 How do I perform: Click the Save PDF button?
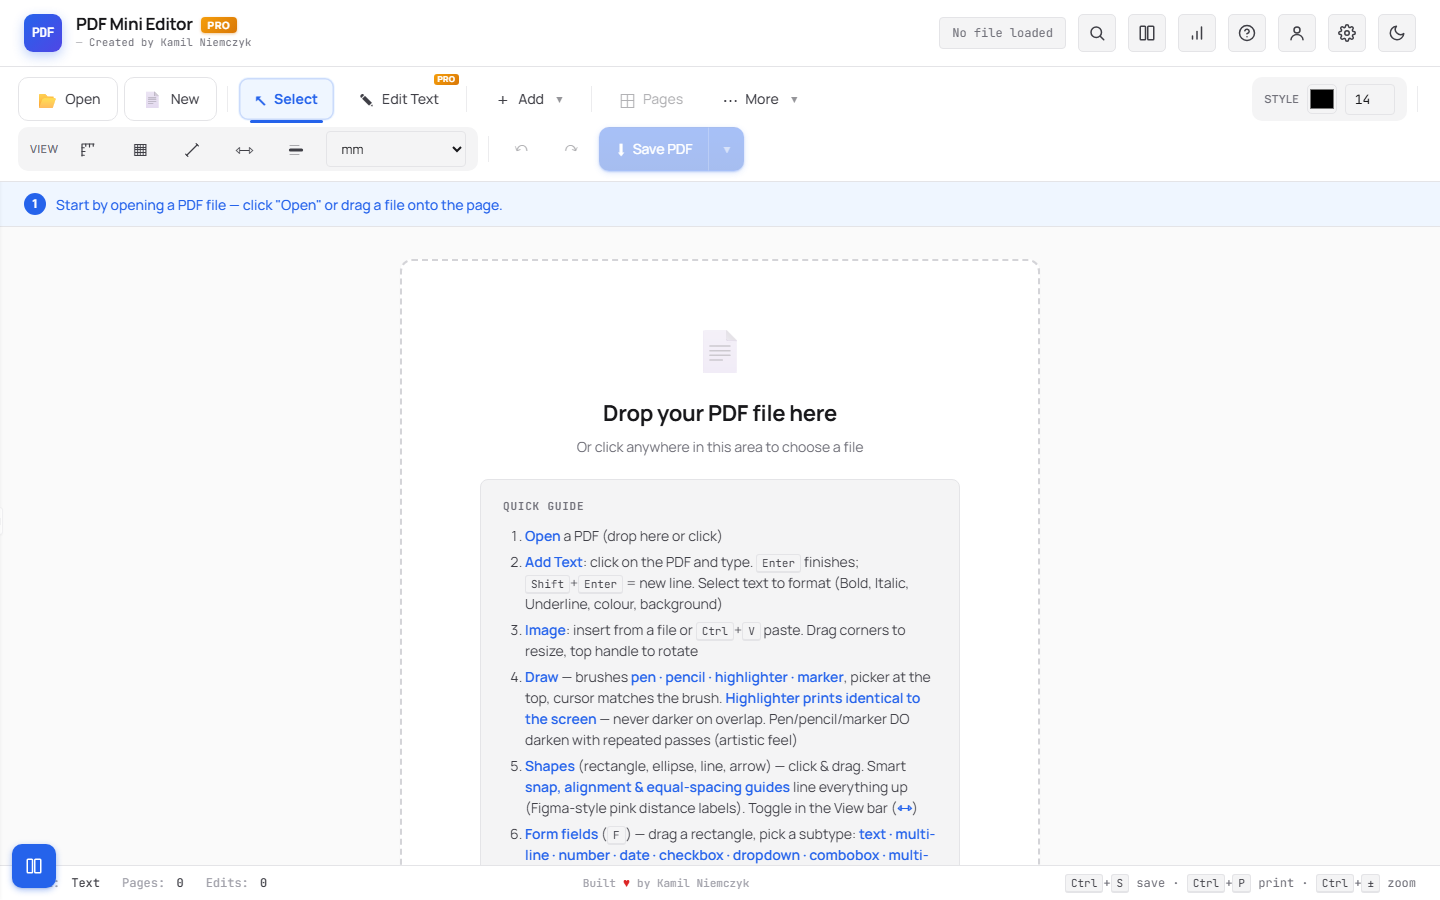(654, 149)
